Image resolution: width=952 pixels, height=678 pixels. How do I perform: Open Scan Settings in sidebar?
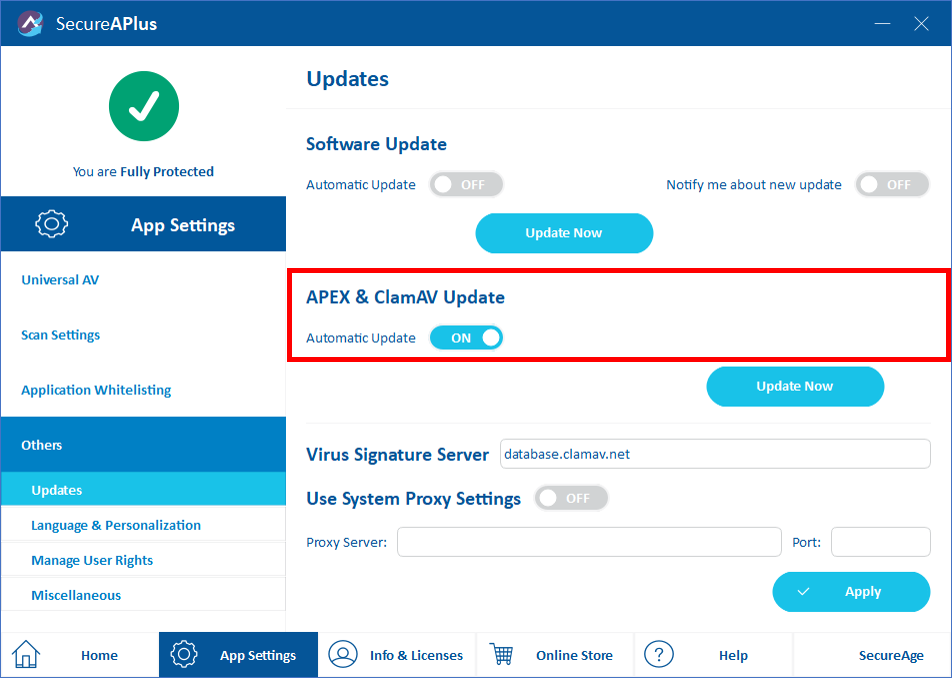(x=61, y=335)
